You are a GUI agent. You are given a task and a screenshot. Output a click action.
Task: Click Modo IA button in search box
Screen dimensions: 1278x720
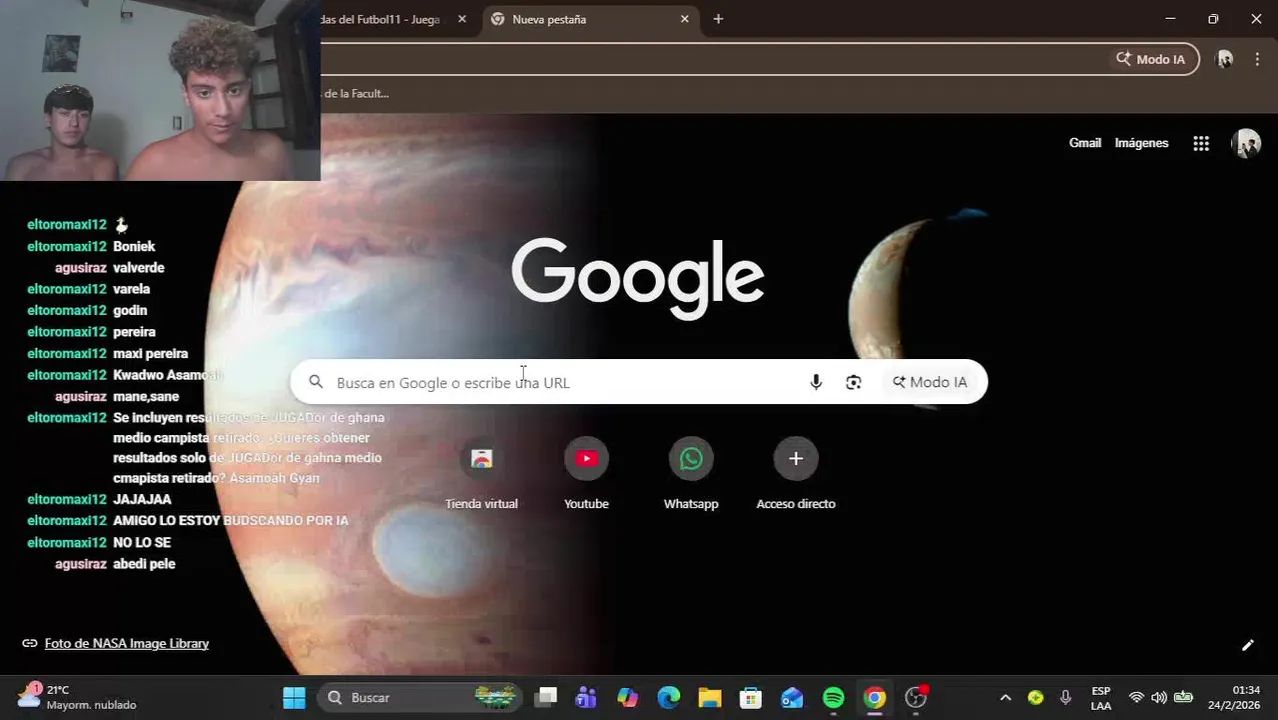[930, 382]
